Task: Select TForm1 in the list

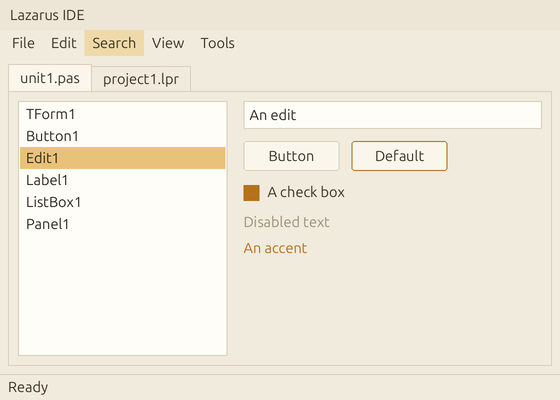Action: click(x=122, y=114)
